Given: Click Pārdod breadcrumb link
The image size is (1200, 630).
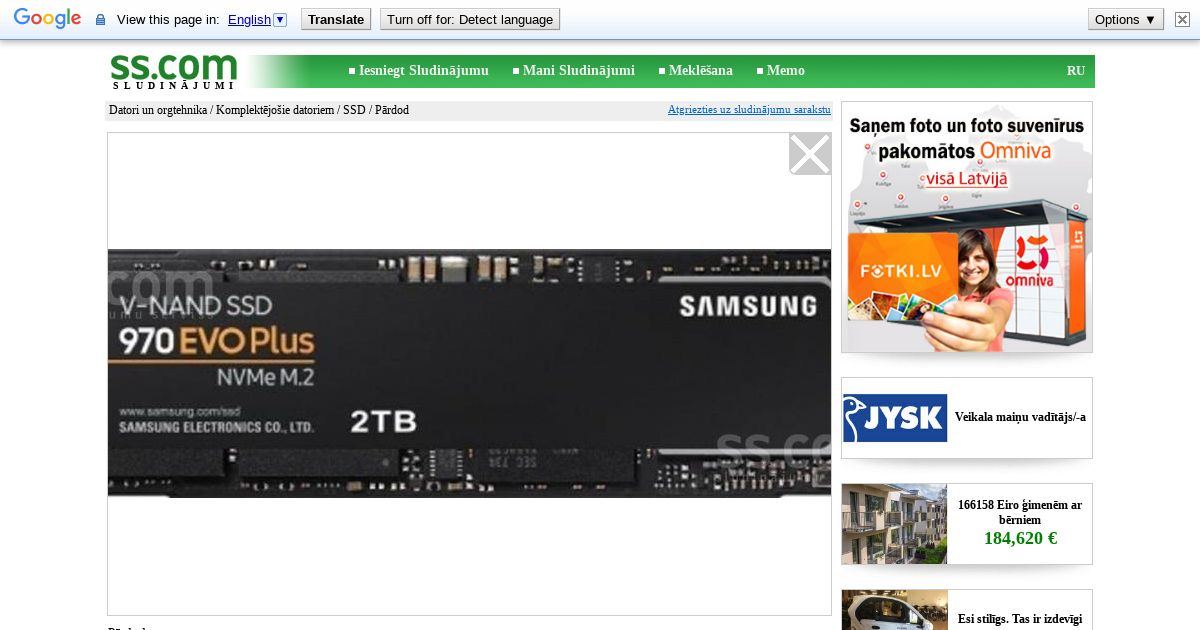Looking at the screenshot, I should (392, 110).
